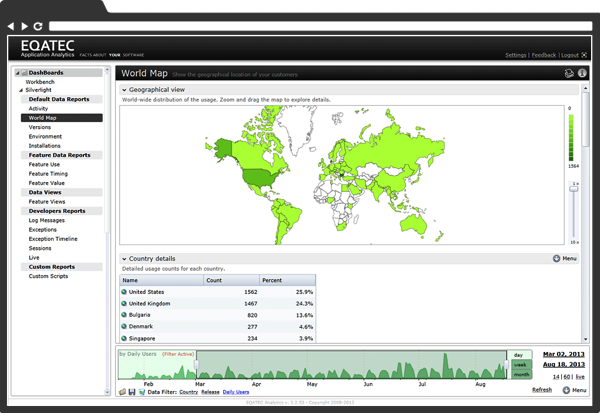Open the Activity report
The height and width of the screenshot is (413, 600).
click(38, 109)
